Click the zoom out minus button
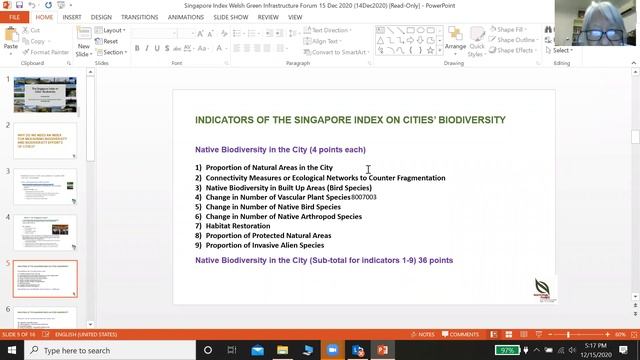 (x=550, y=334)
